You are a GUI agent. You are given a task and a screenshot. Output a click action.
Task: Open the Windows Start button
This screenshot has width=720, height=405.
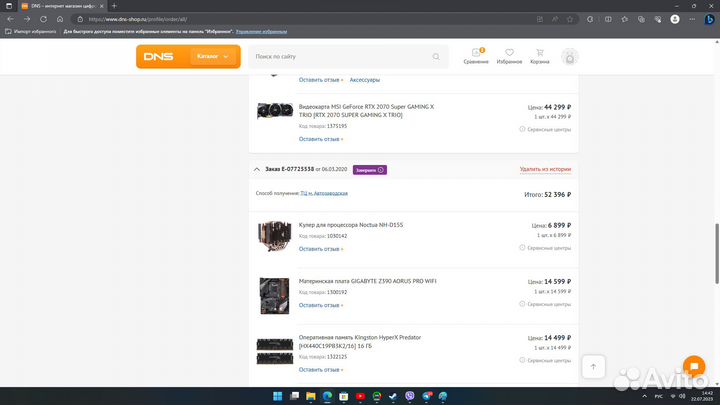(x=277, y=396)
